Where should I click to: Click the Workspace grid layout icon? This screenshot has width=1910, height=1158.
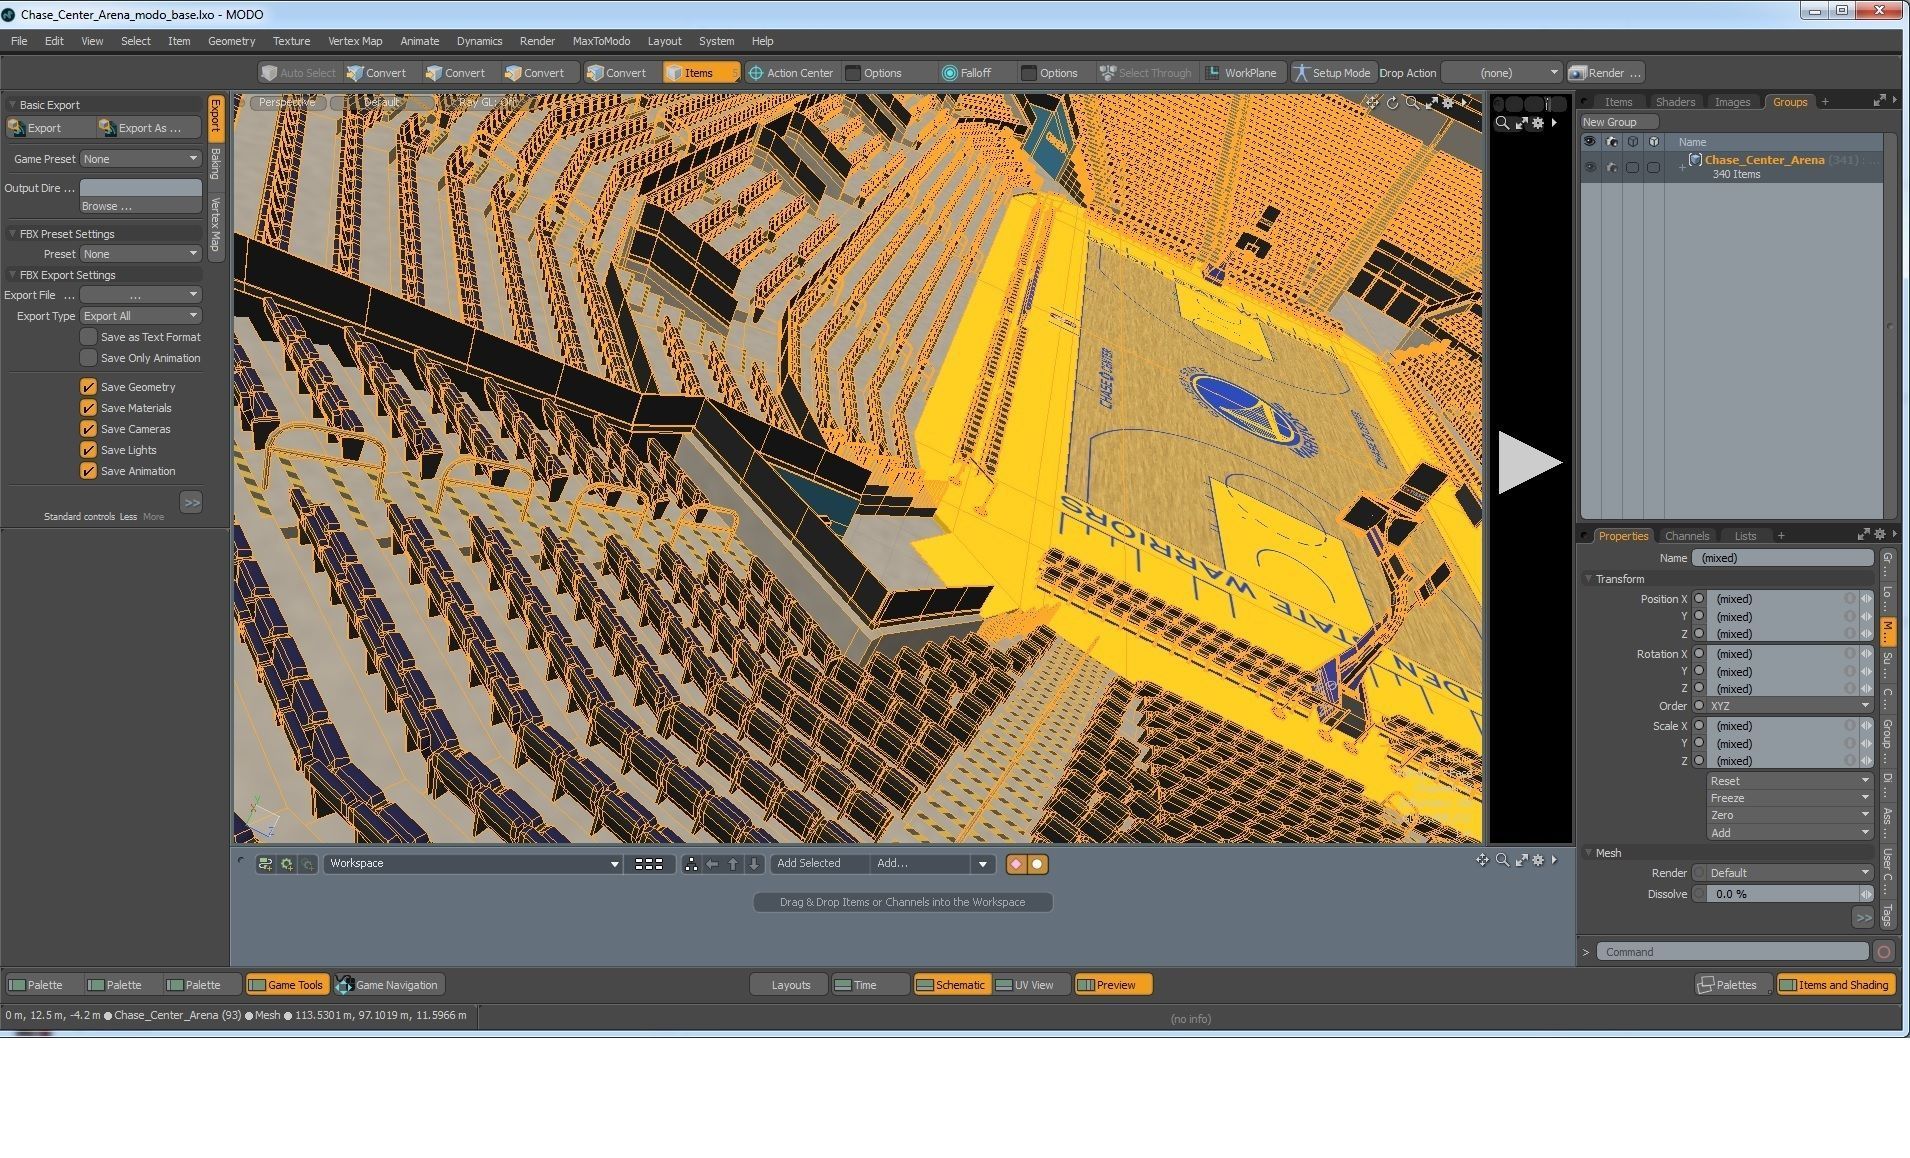click(x=649, y=864)
